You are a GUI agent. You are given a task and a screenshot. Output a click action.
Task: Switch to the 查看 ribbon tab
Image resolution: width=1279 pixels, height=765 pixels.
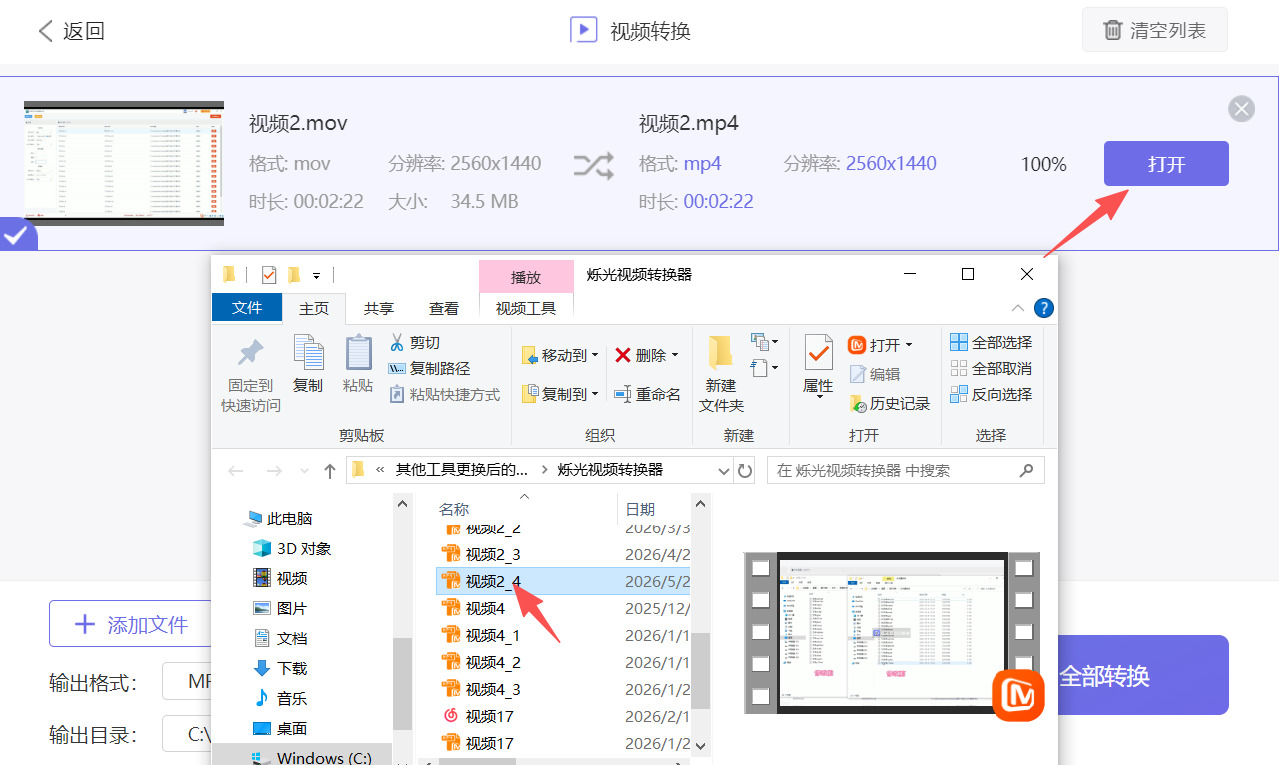(x=444, y=309)
